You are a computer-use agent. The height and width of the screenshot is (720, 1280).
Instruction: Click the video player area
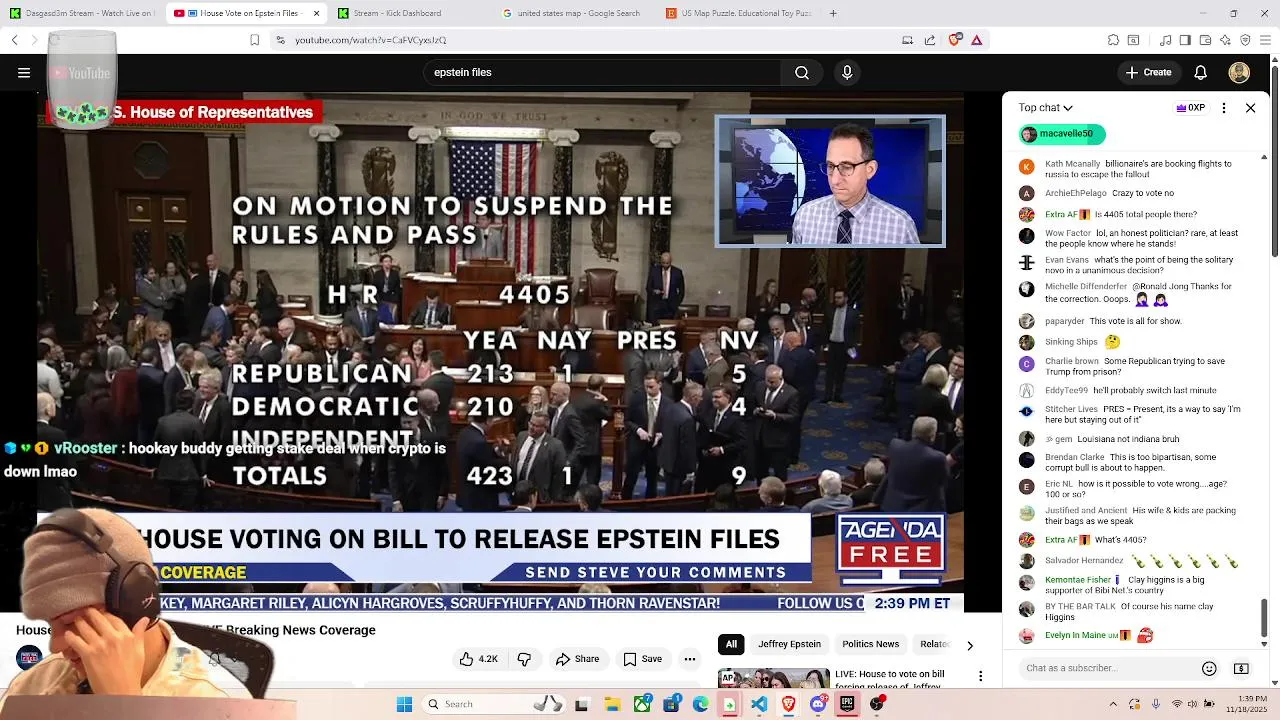(500, 352)
